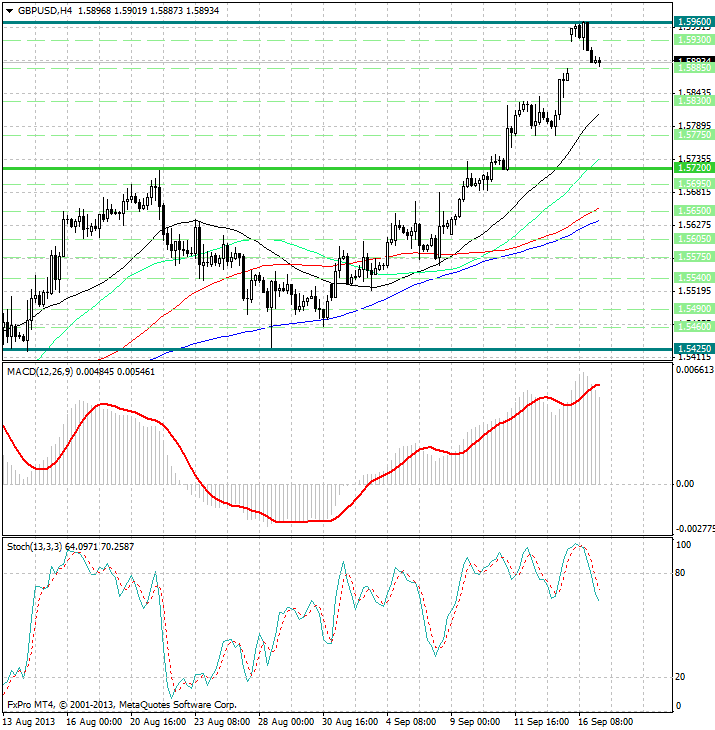
Task: Click the GBPUSD,H4 symbol title text
Action: (44, 10)
